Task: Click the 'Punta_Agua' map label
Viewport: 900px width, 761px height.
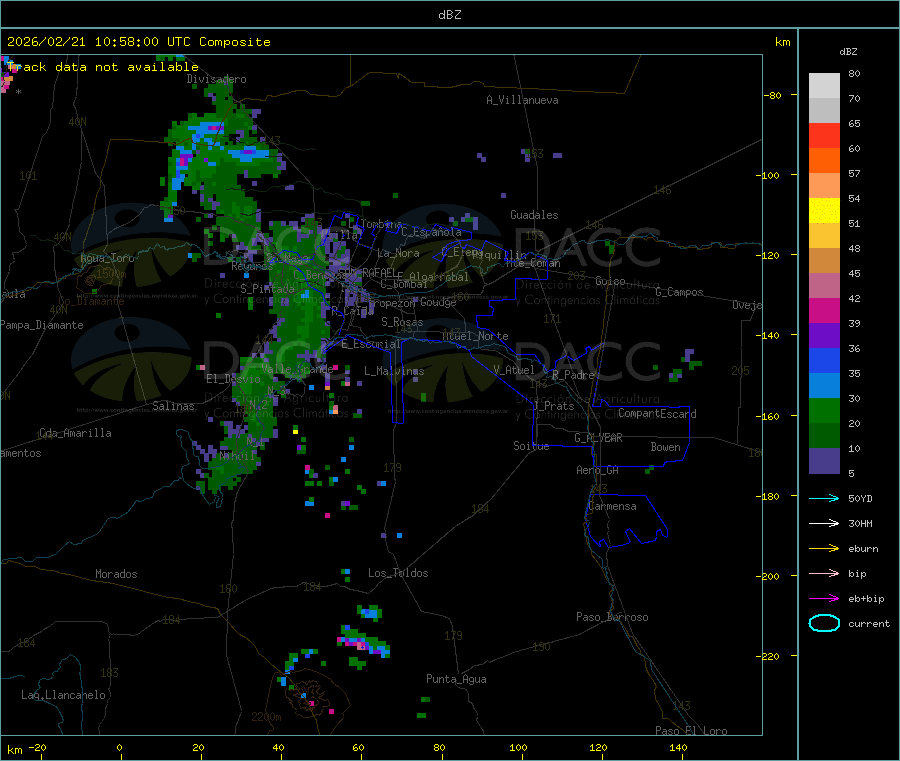Action: [x=456, y=679]
